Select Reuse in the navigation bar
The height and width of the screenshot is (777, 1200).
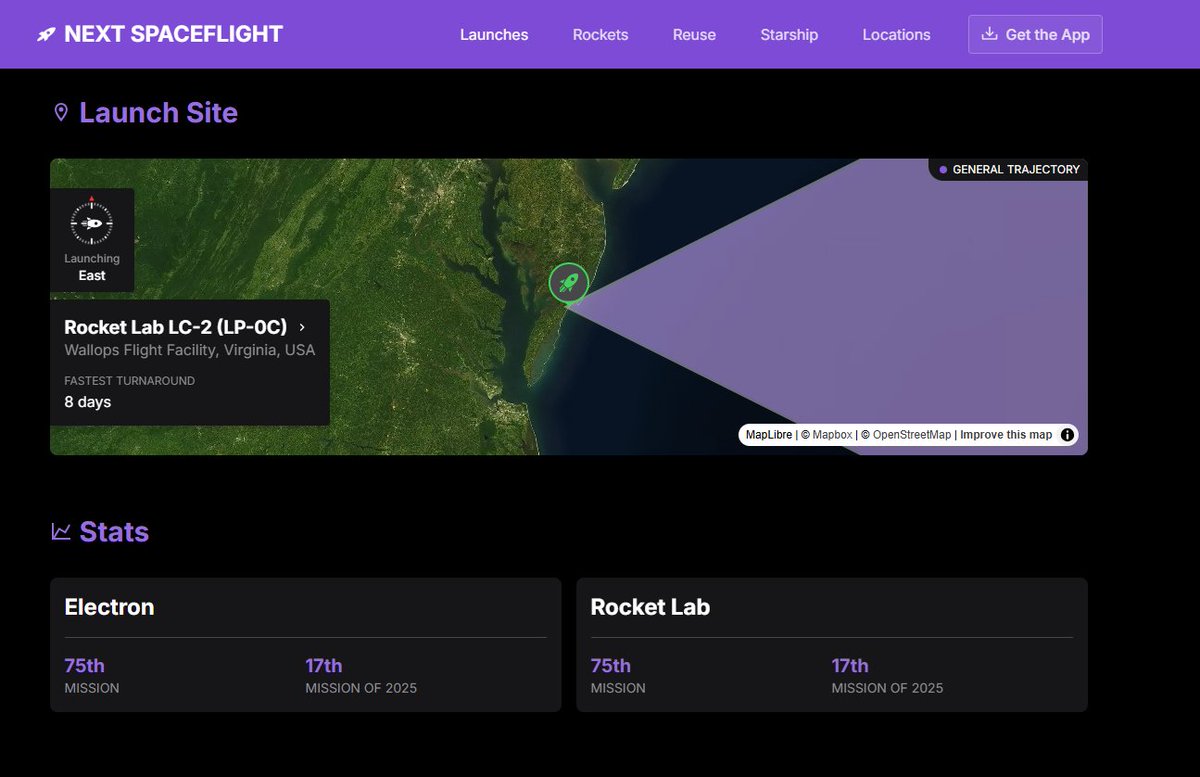click(x=694, y=34)
